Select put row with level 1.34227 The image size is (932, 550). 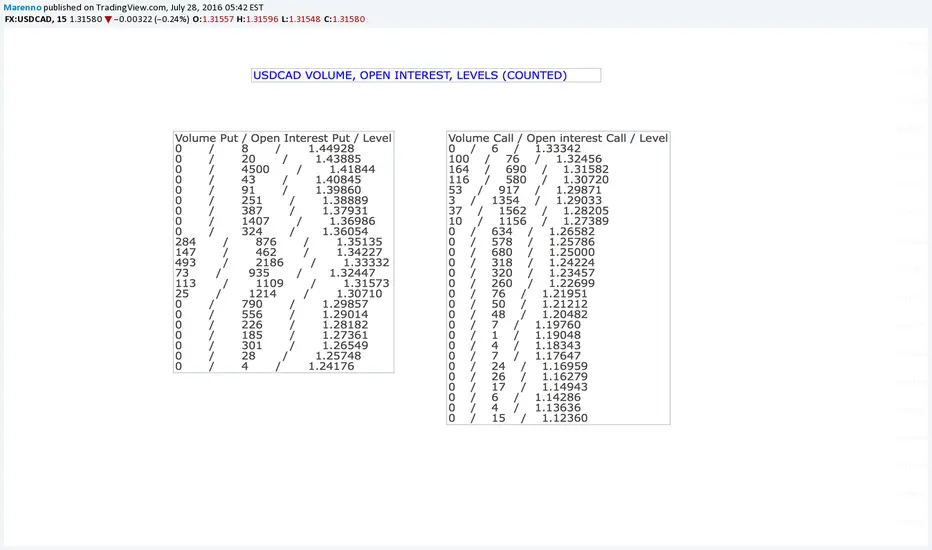point(279,252)
